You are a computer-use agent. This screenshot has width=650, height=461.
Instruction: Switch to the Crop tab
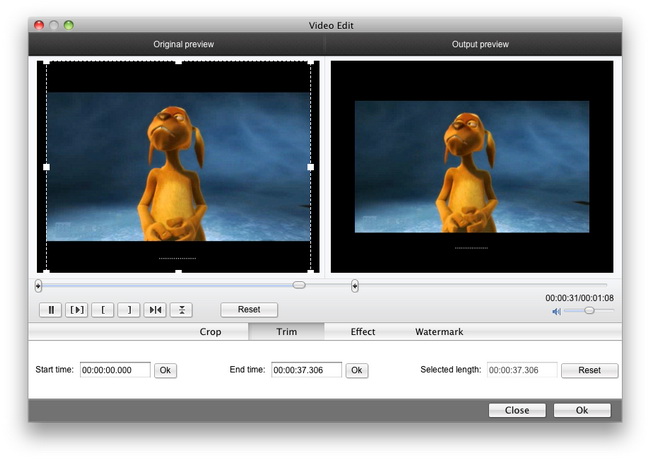coord(210,332)
